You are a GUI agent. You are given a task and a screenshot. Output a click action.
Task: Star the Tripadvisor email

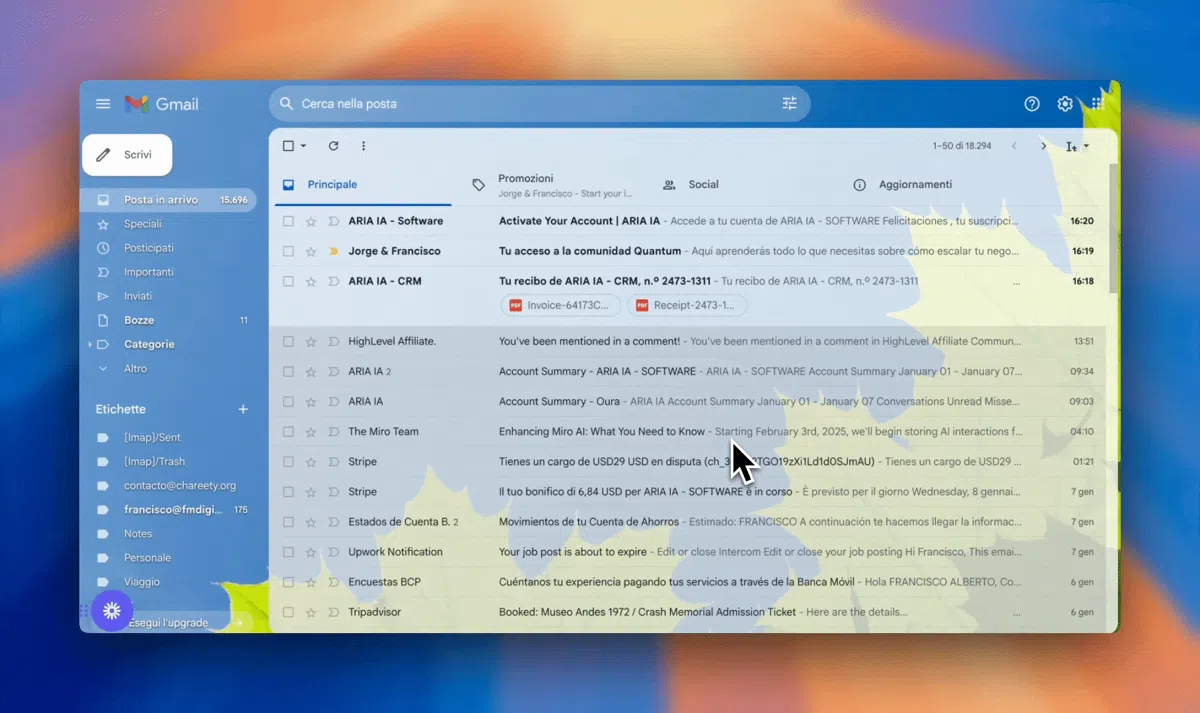click(311, 612)
